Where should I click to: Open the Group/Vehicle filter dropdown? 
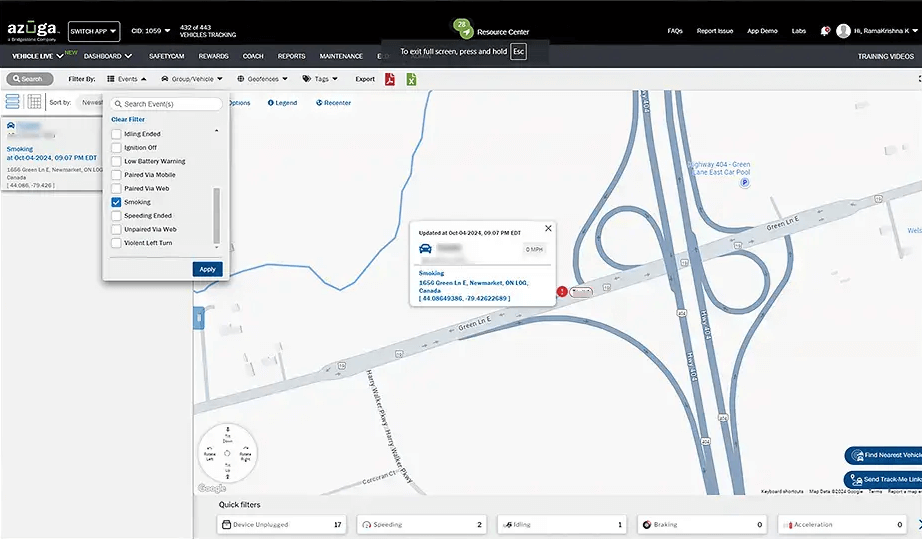point(192,79)
